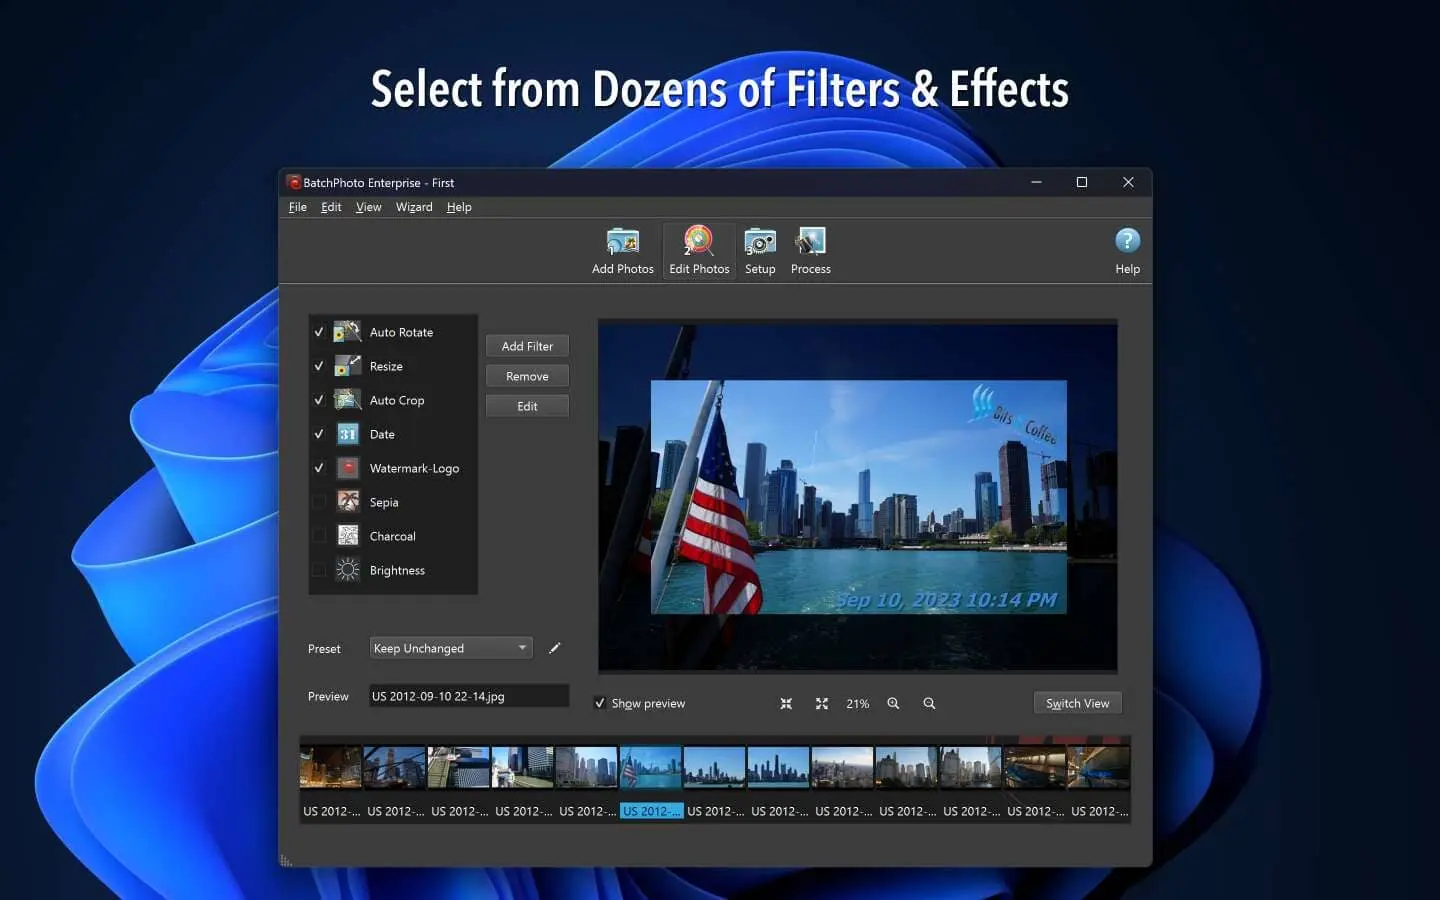
Task: Open the File menu
Action: point(298,207)
